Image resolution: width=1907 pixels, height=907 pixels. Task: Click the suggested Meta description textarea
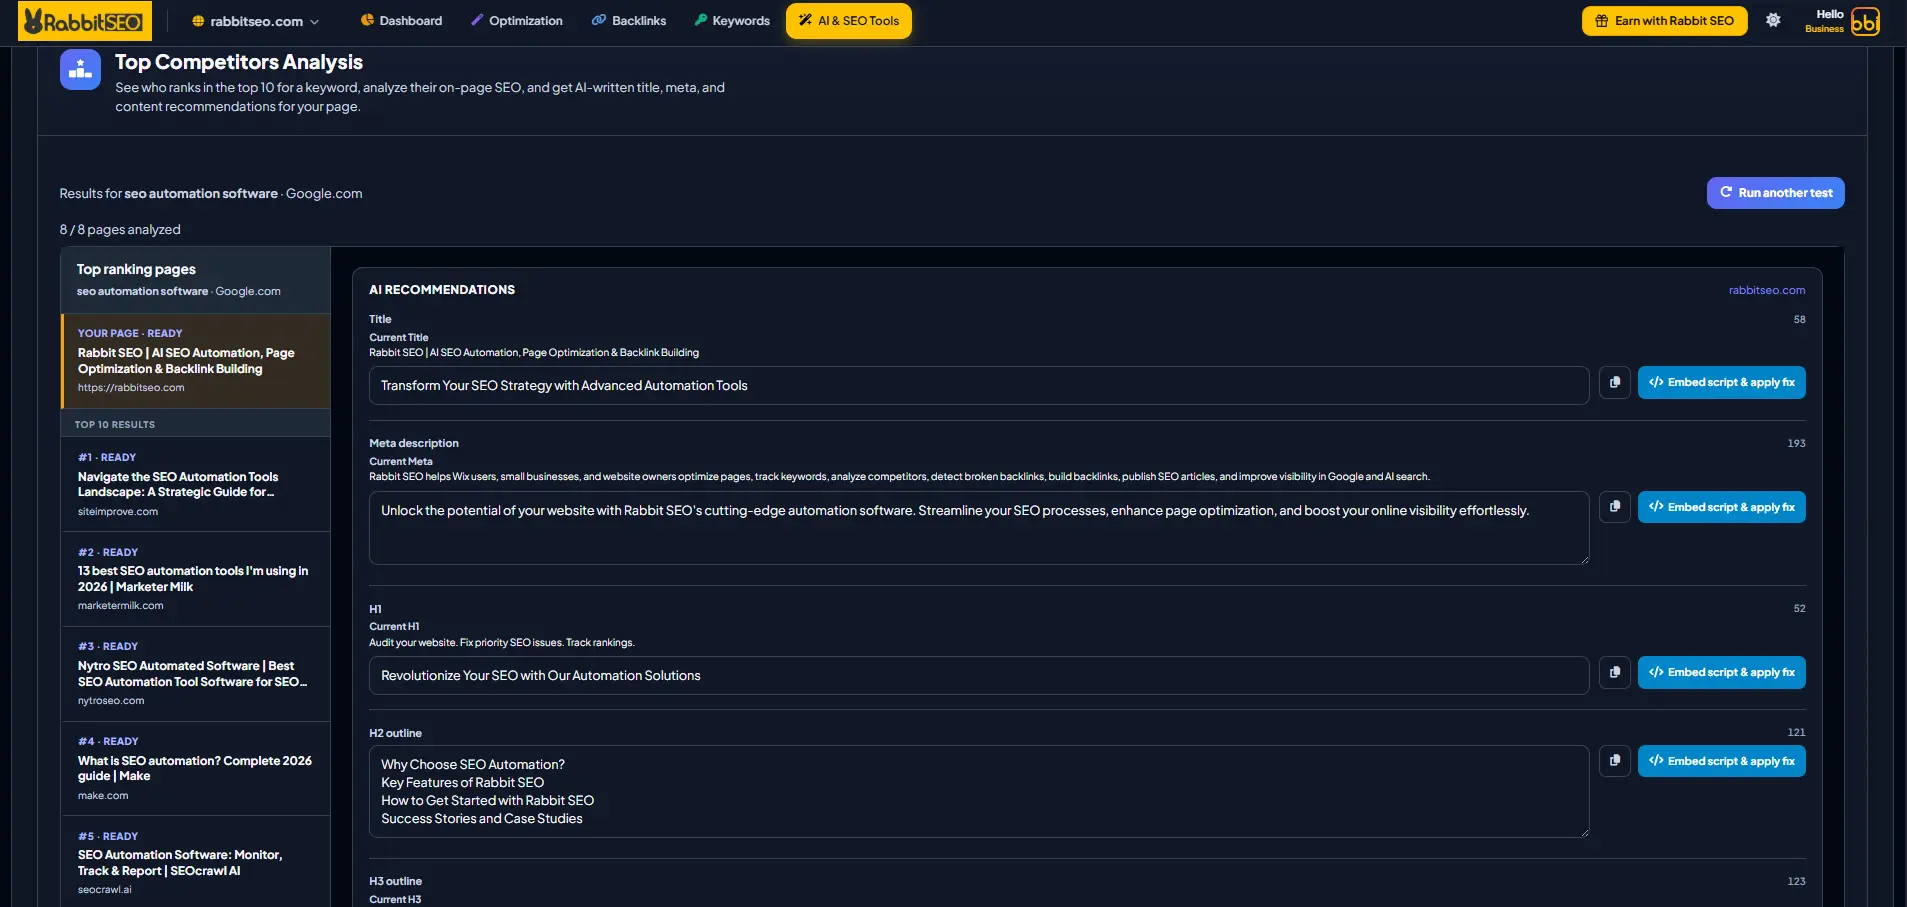coord(979,527)
